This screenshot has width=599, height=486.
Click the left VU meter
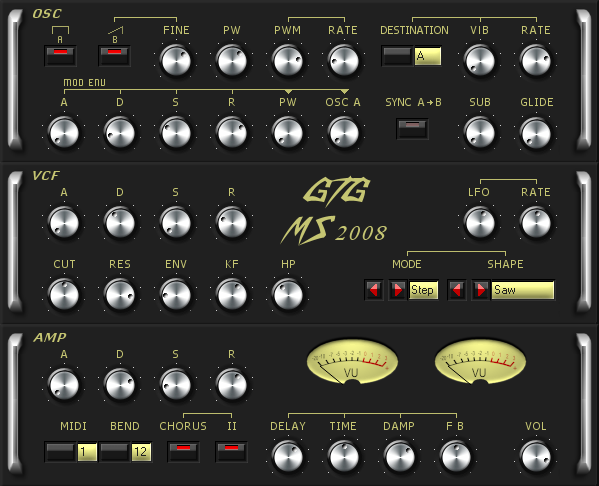pyautogui.click(x=352, y=361)
